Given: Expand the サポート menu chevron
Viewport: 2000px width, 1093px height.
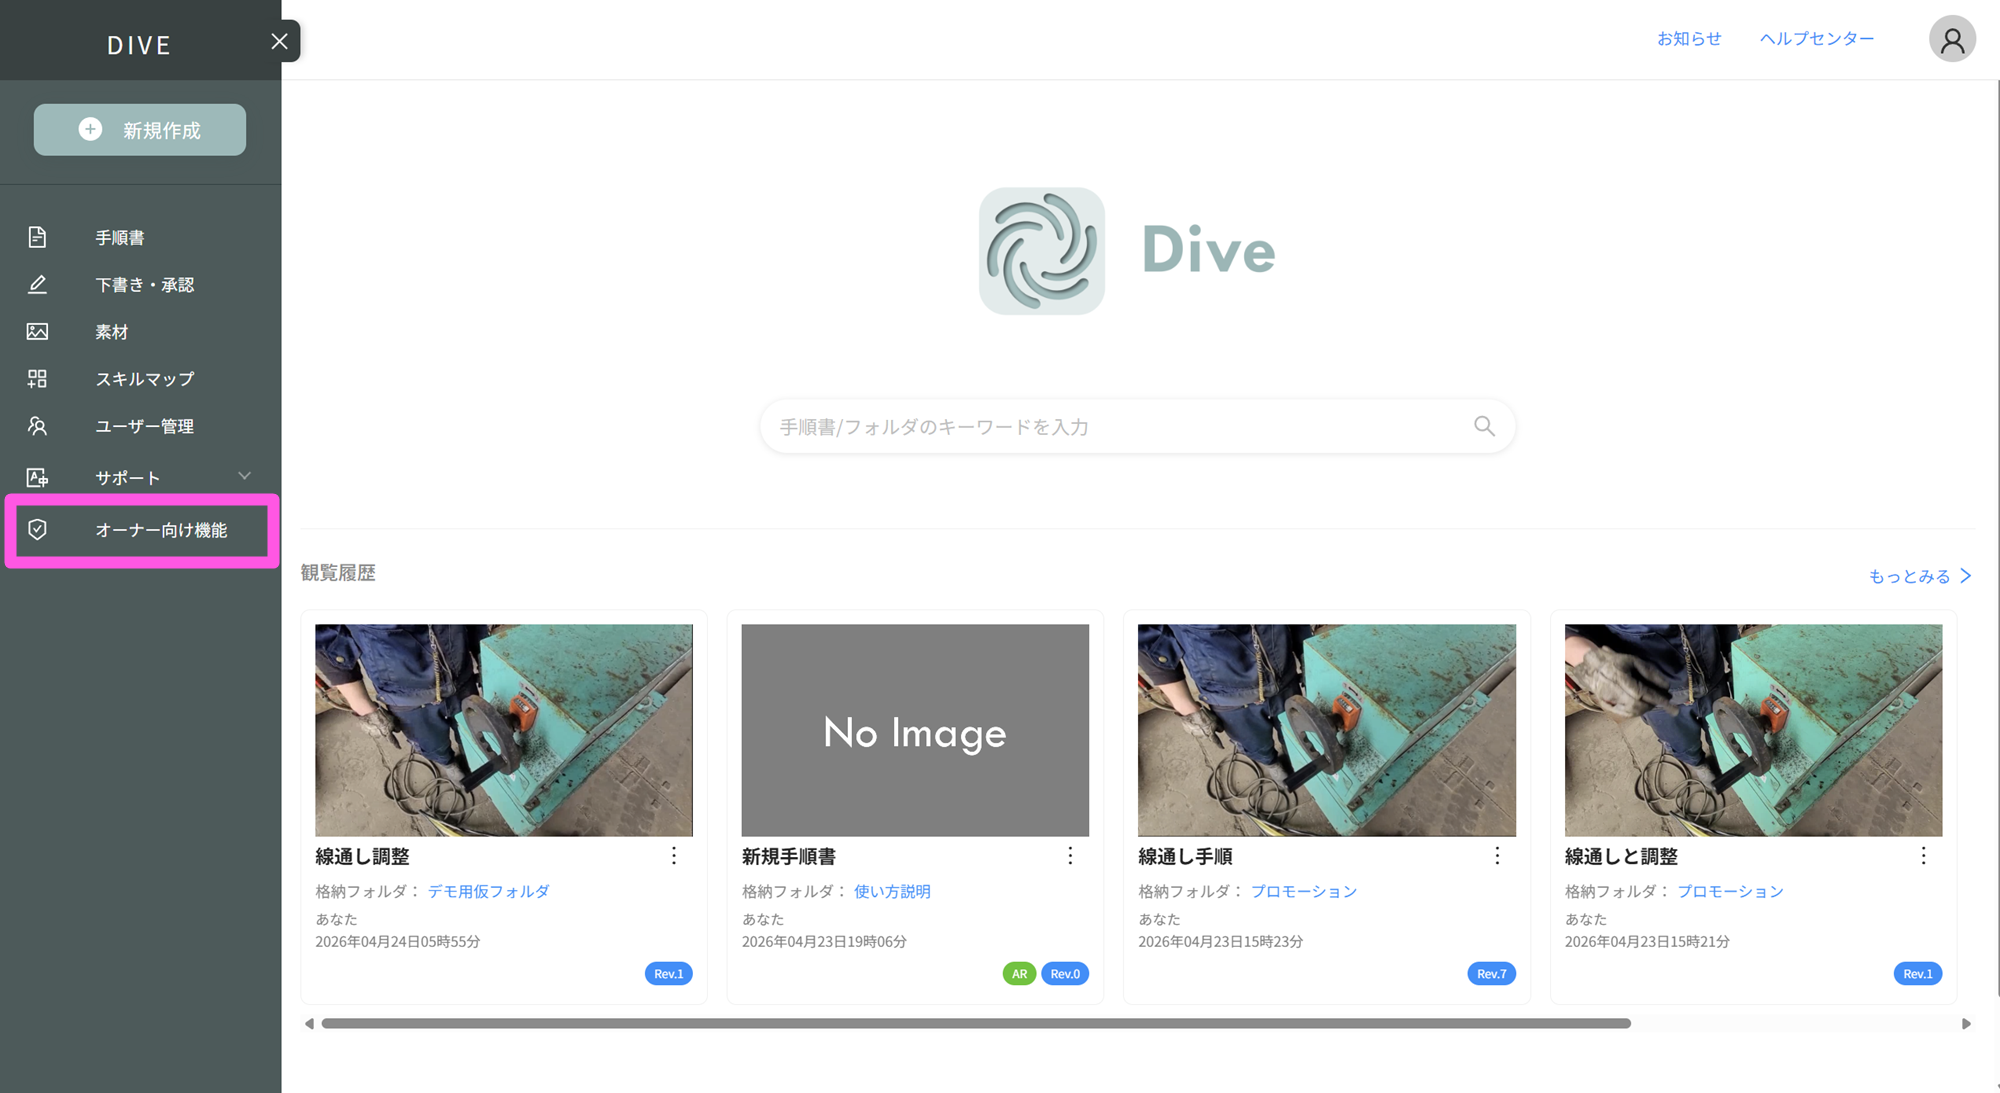Looking at the screenshot, I should pyautogui.click(x=244, y=477).
